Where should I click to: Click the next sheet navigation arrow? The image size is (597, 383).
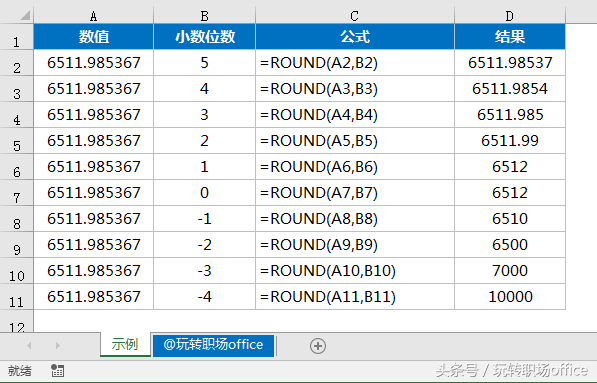point(57,345)
